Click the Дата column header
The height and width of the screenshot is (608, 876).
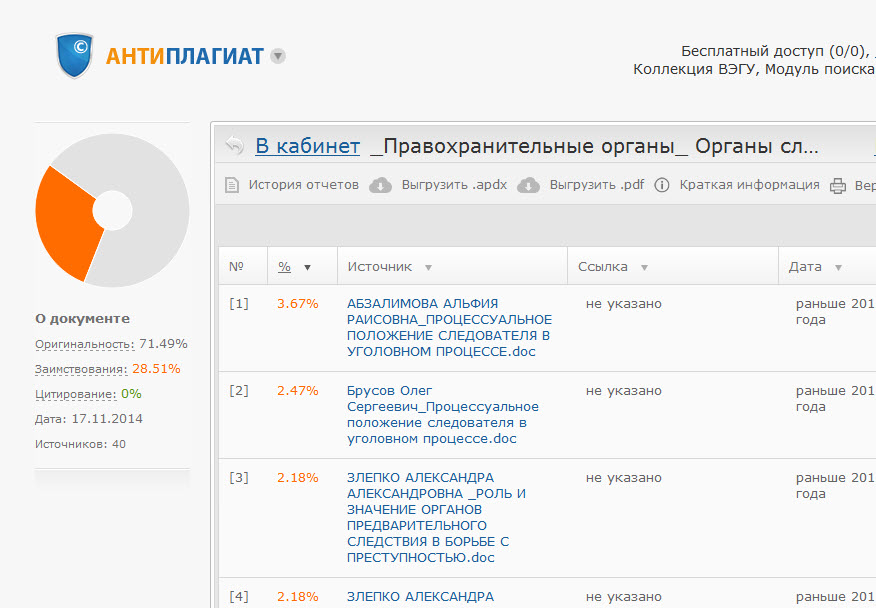click(x=805, y=267)
